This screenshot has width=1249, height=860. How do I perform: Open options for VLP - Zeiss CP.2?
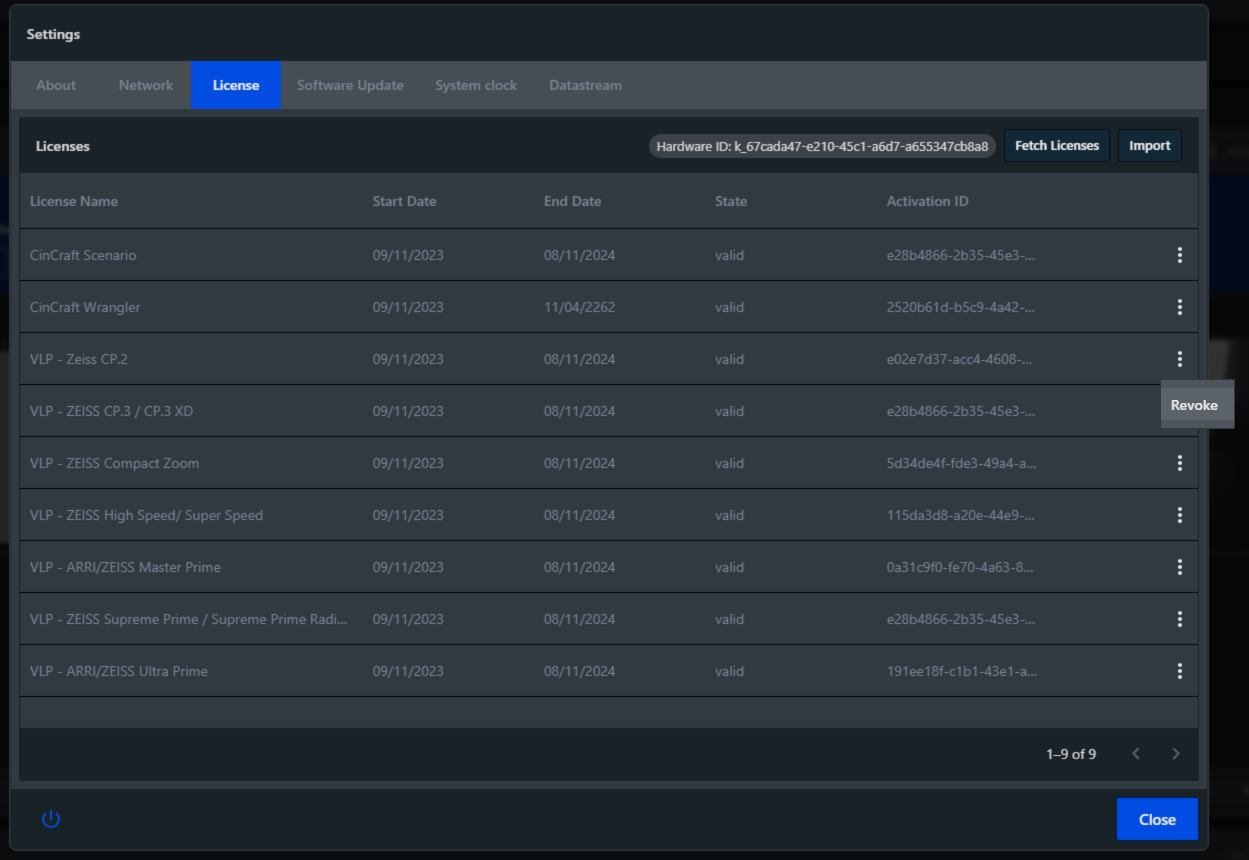pyautogui.click(x=1179, y=359)
